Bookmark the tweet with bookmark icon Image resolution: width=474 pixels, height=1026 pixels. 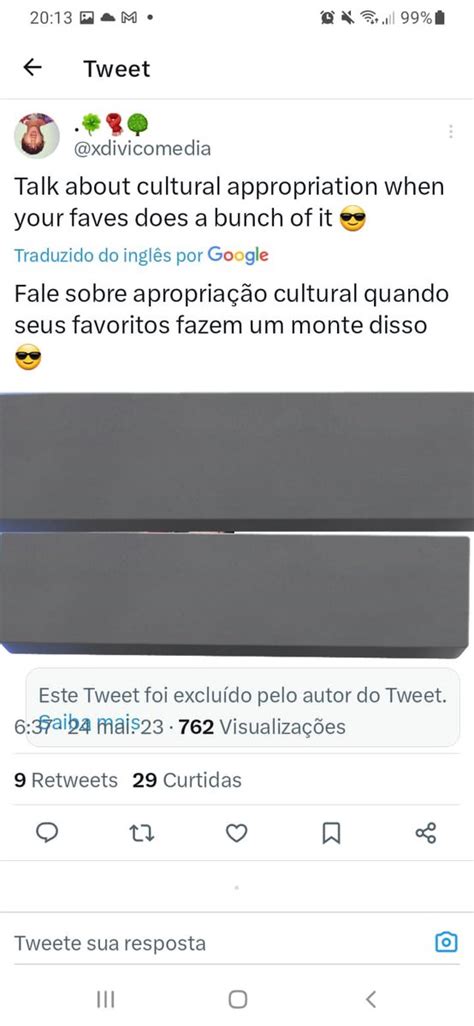point(331,832)
